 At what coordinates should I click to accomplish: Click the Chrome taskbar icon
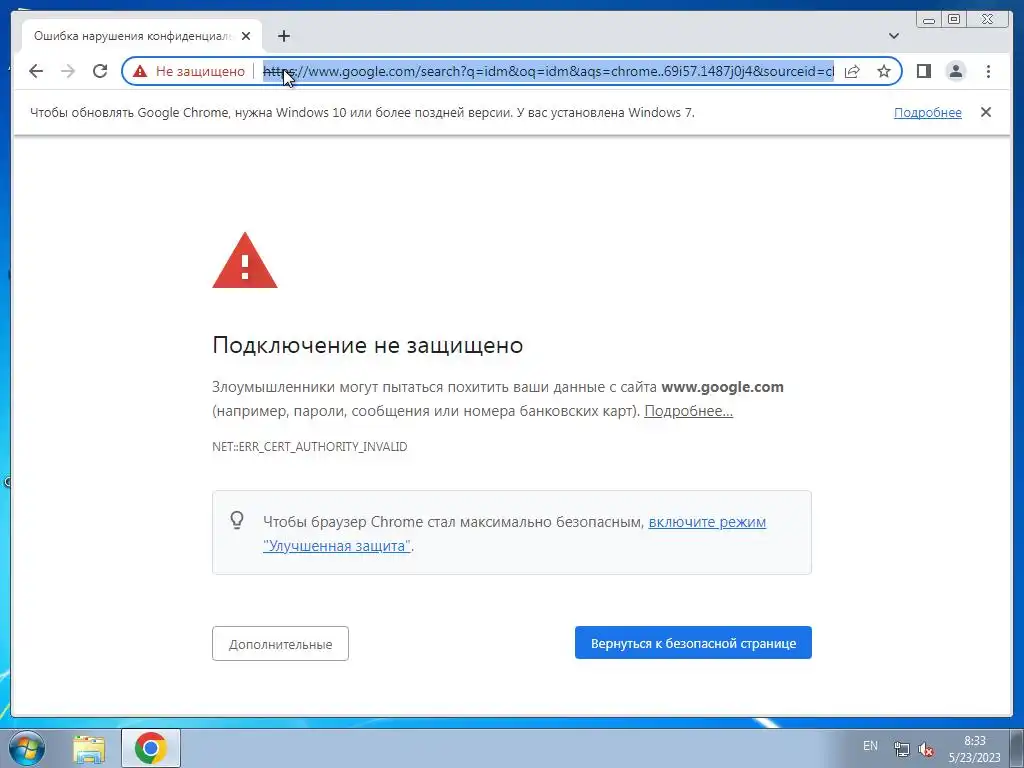point(150,748)
